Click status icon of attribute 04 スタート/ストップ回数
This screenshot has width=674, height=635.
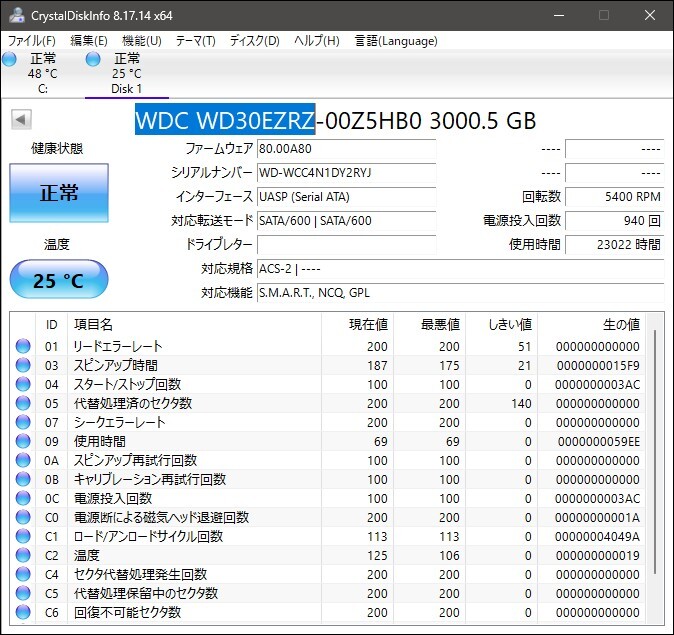pos(23,384)
